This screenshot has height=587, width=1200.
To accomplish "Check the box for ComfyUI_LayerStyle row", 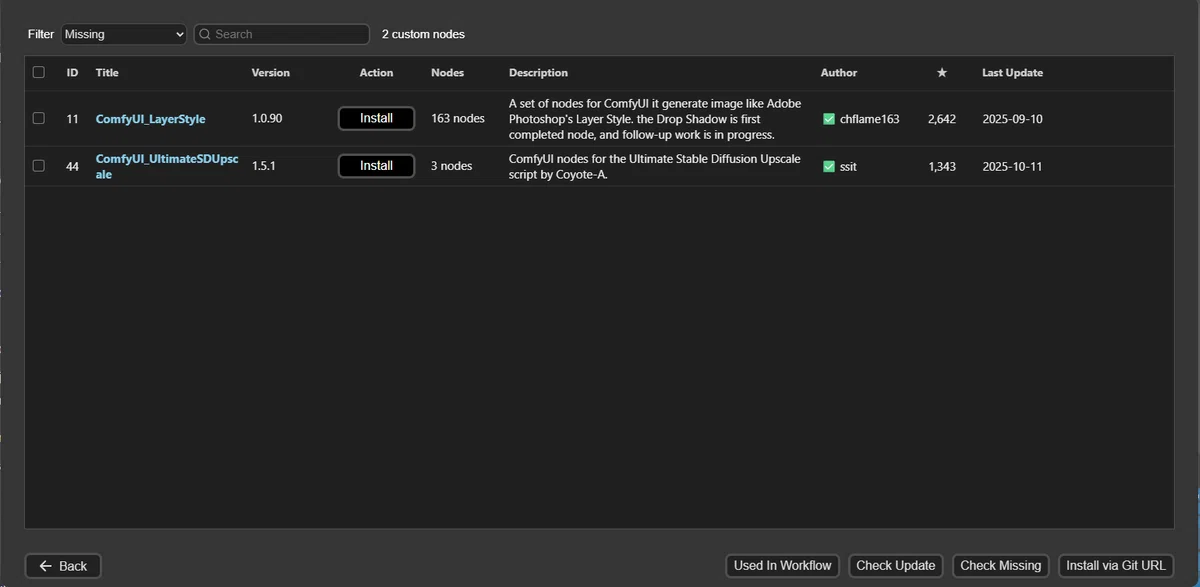I will point(39,118).
